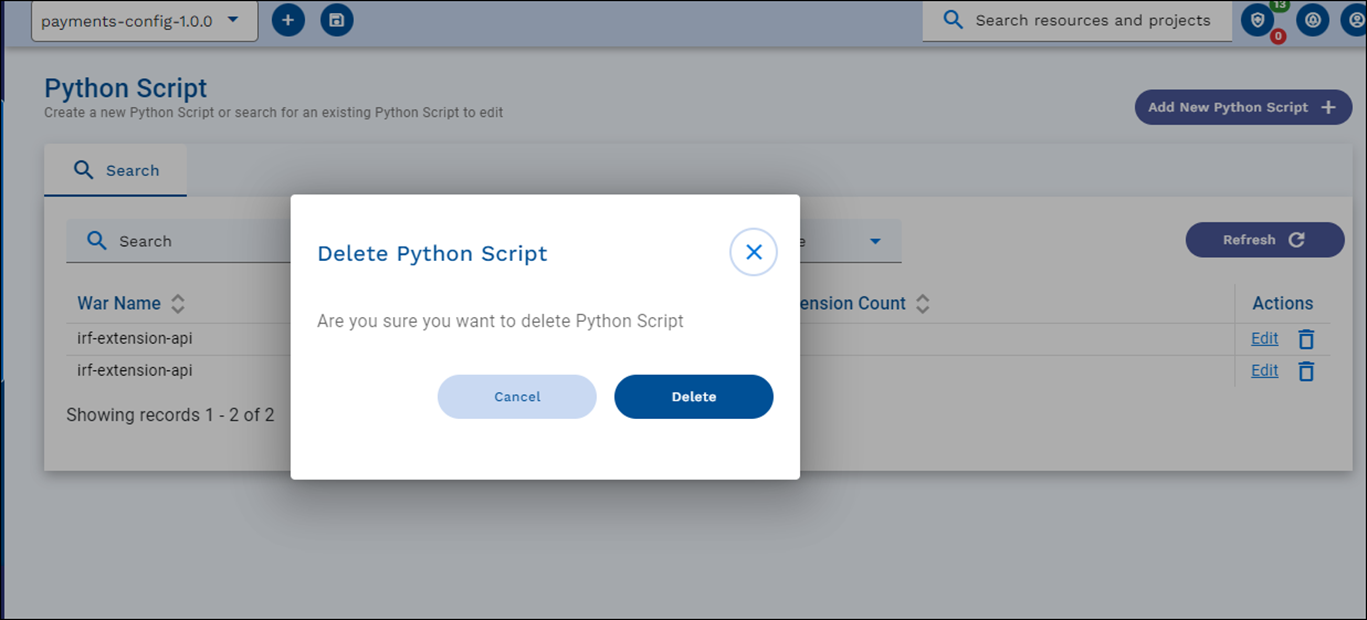The image size is (1367, 620).
Task: Switch to the Search tab
Action: click(116, 170)
